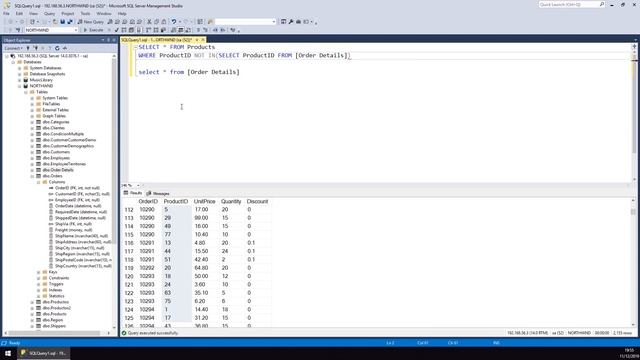Select the ShipCountry column item
Viewport: 640px width, 360px height.
[83, 266]
